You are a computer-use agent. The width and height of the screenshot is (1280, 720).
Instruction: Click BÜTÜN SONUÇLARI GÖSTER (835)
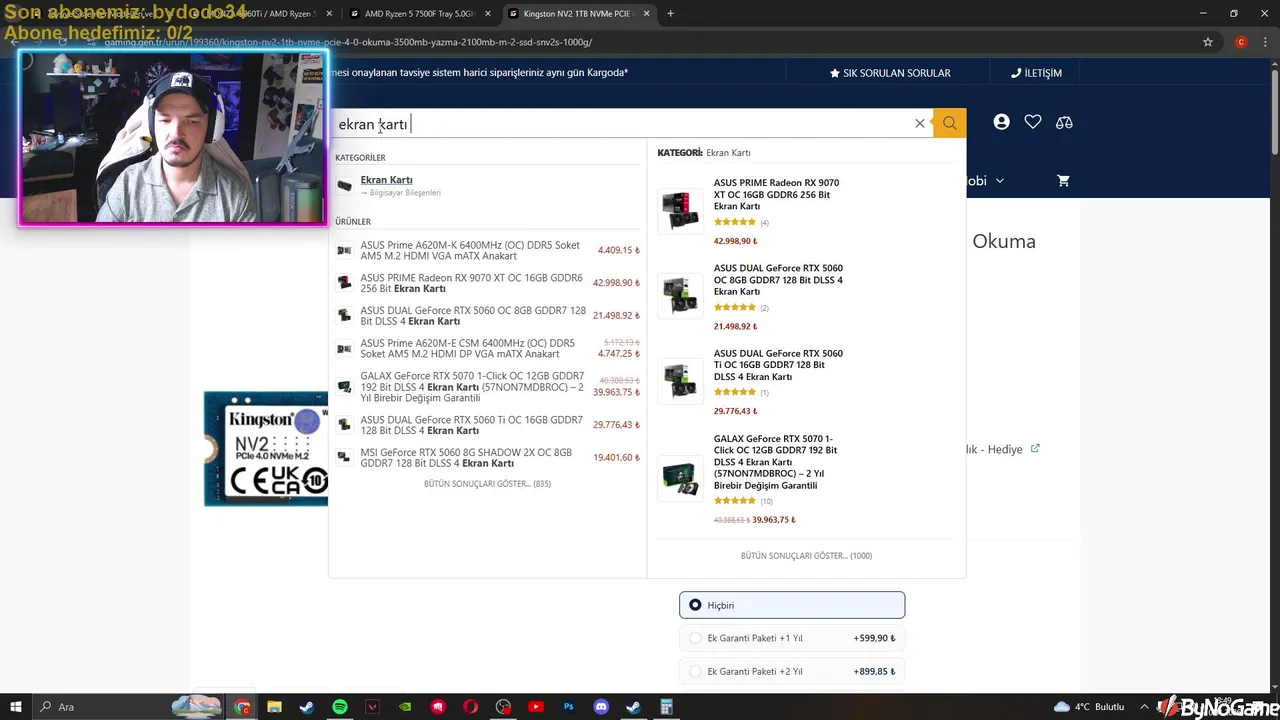pyautogui.click(x=487, y=484)
